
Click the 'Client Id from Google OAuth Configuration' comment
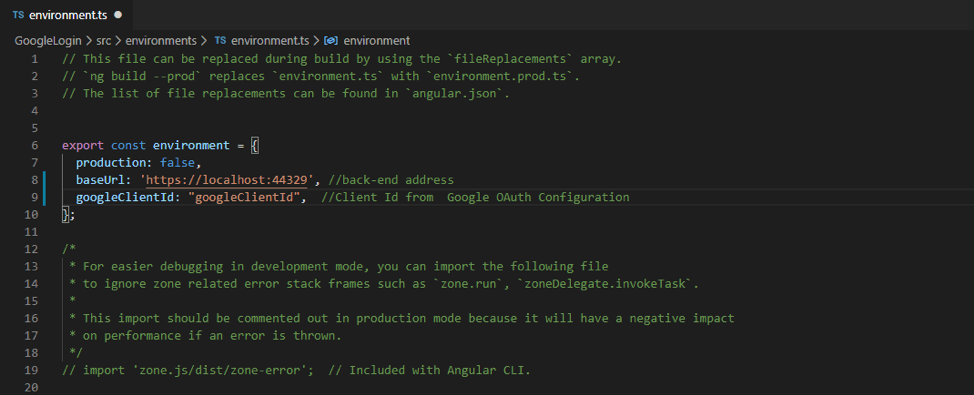[476, 198]
